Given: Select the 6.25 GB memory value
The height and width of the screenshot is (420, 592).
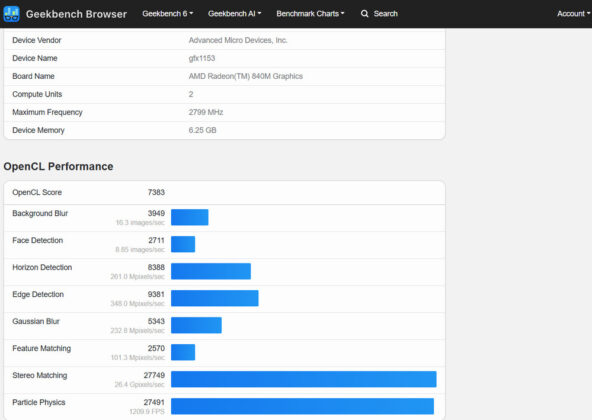Looking at the screenshot, I should click(x=202, y=130).
